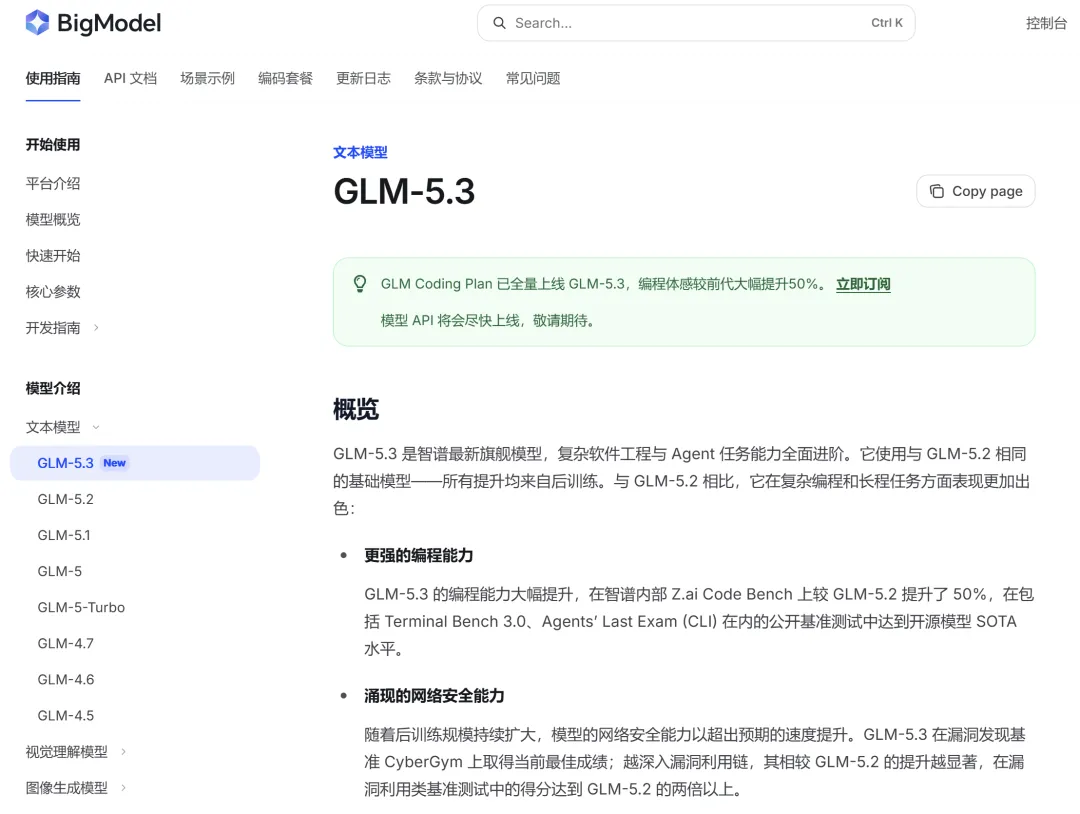Click the 模型介绍 sidebar heading
The height and width of the screenshot is (814, 1080).
(x=53, y=388)
